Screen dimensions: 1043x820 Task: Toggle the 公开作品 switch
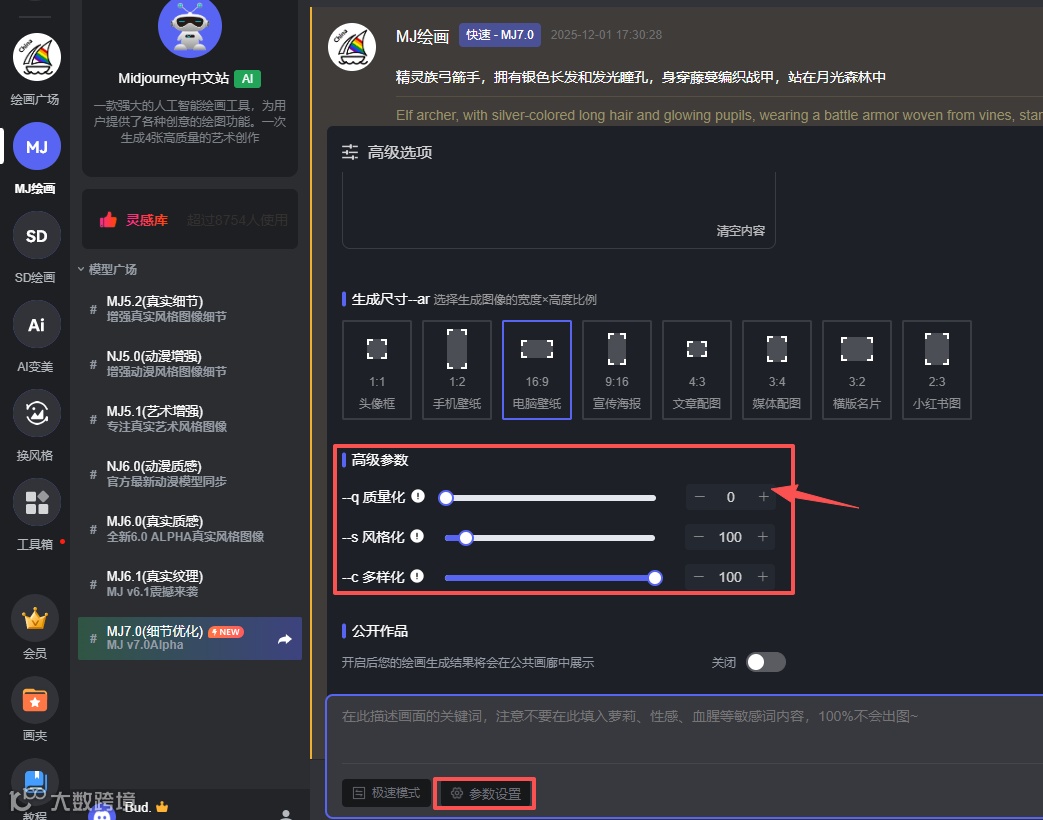(x=766, y=662)
